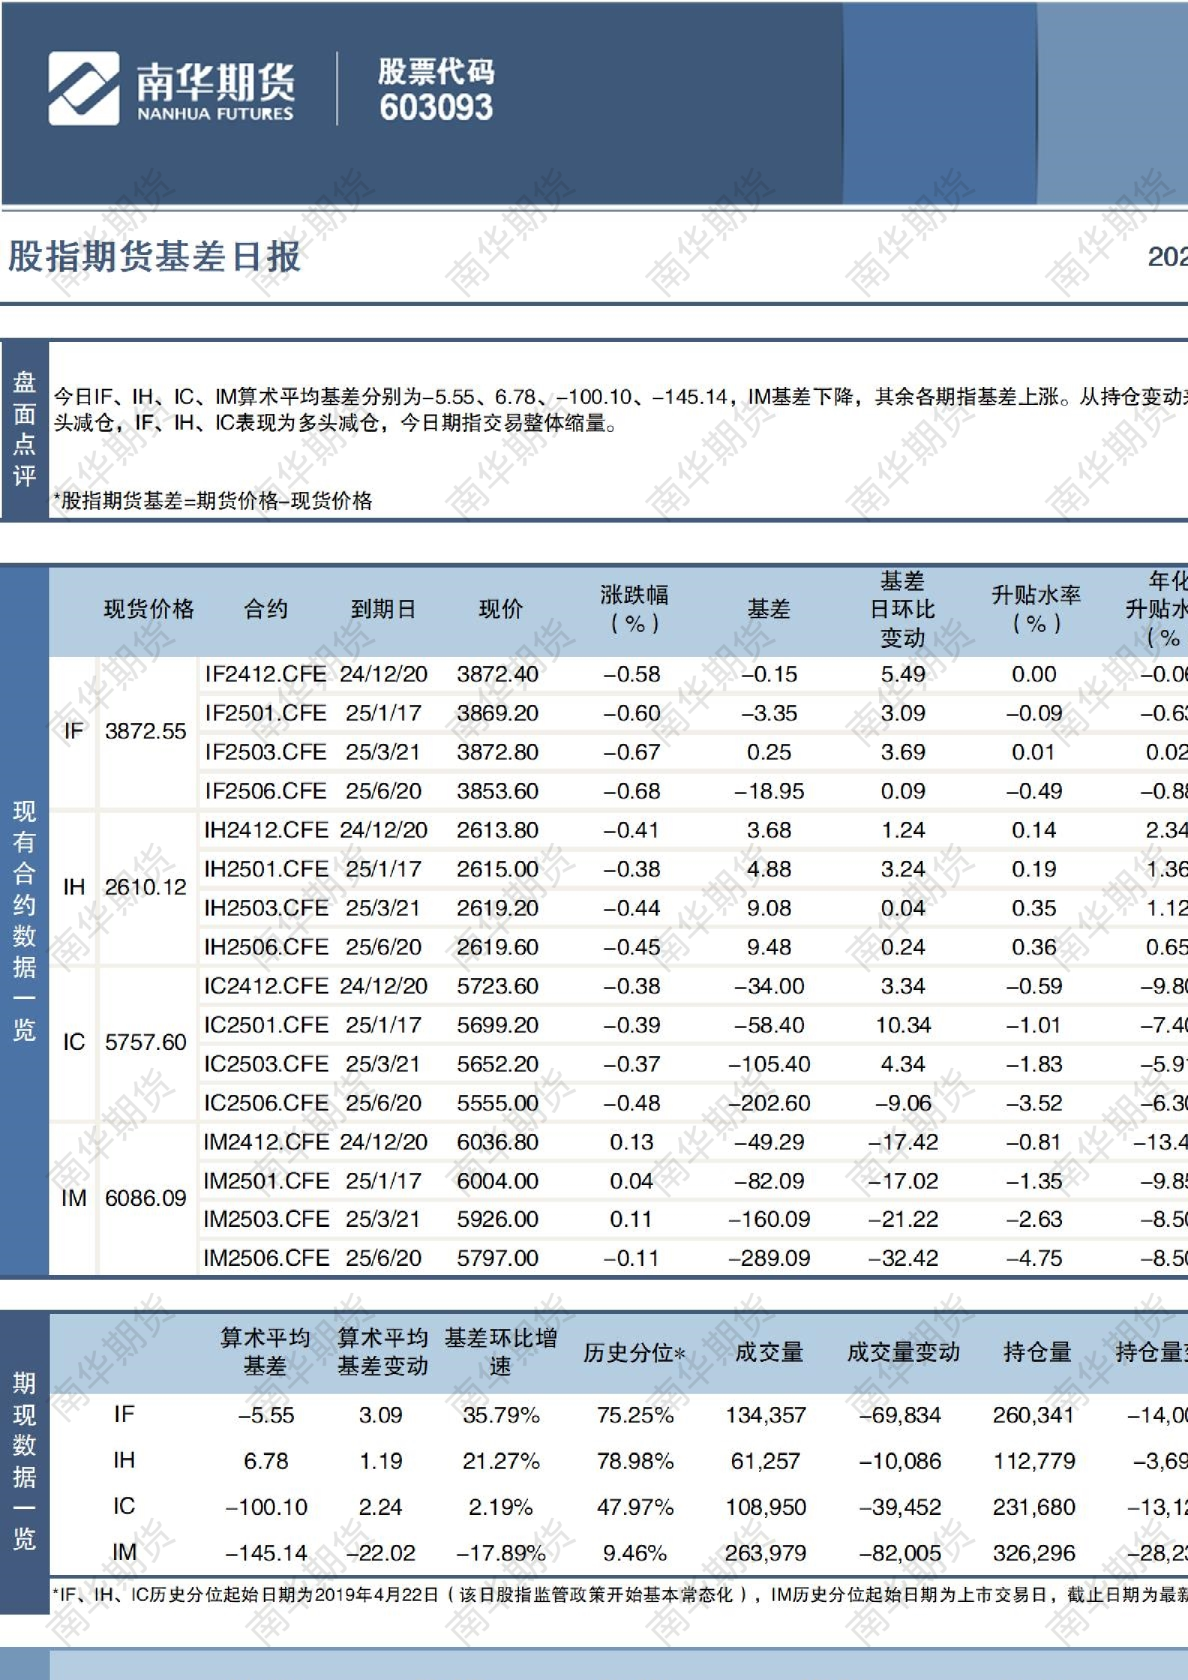1188x1680 pixels.
Task: Click the 历史分位* column header
Action: [634, 1353]
